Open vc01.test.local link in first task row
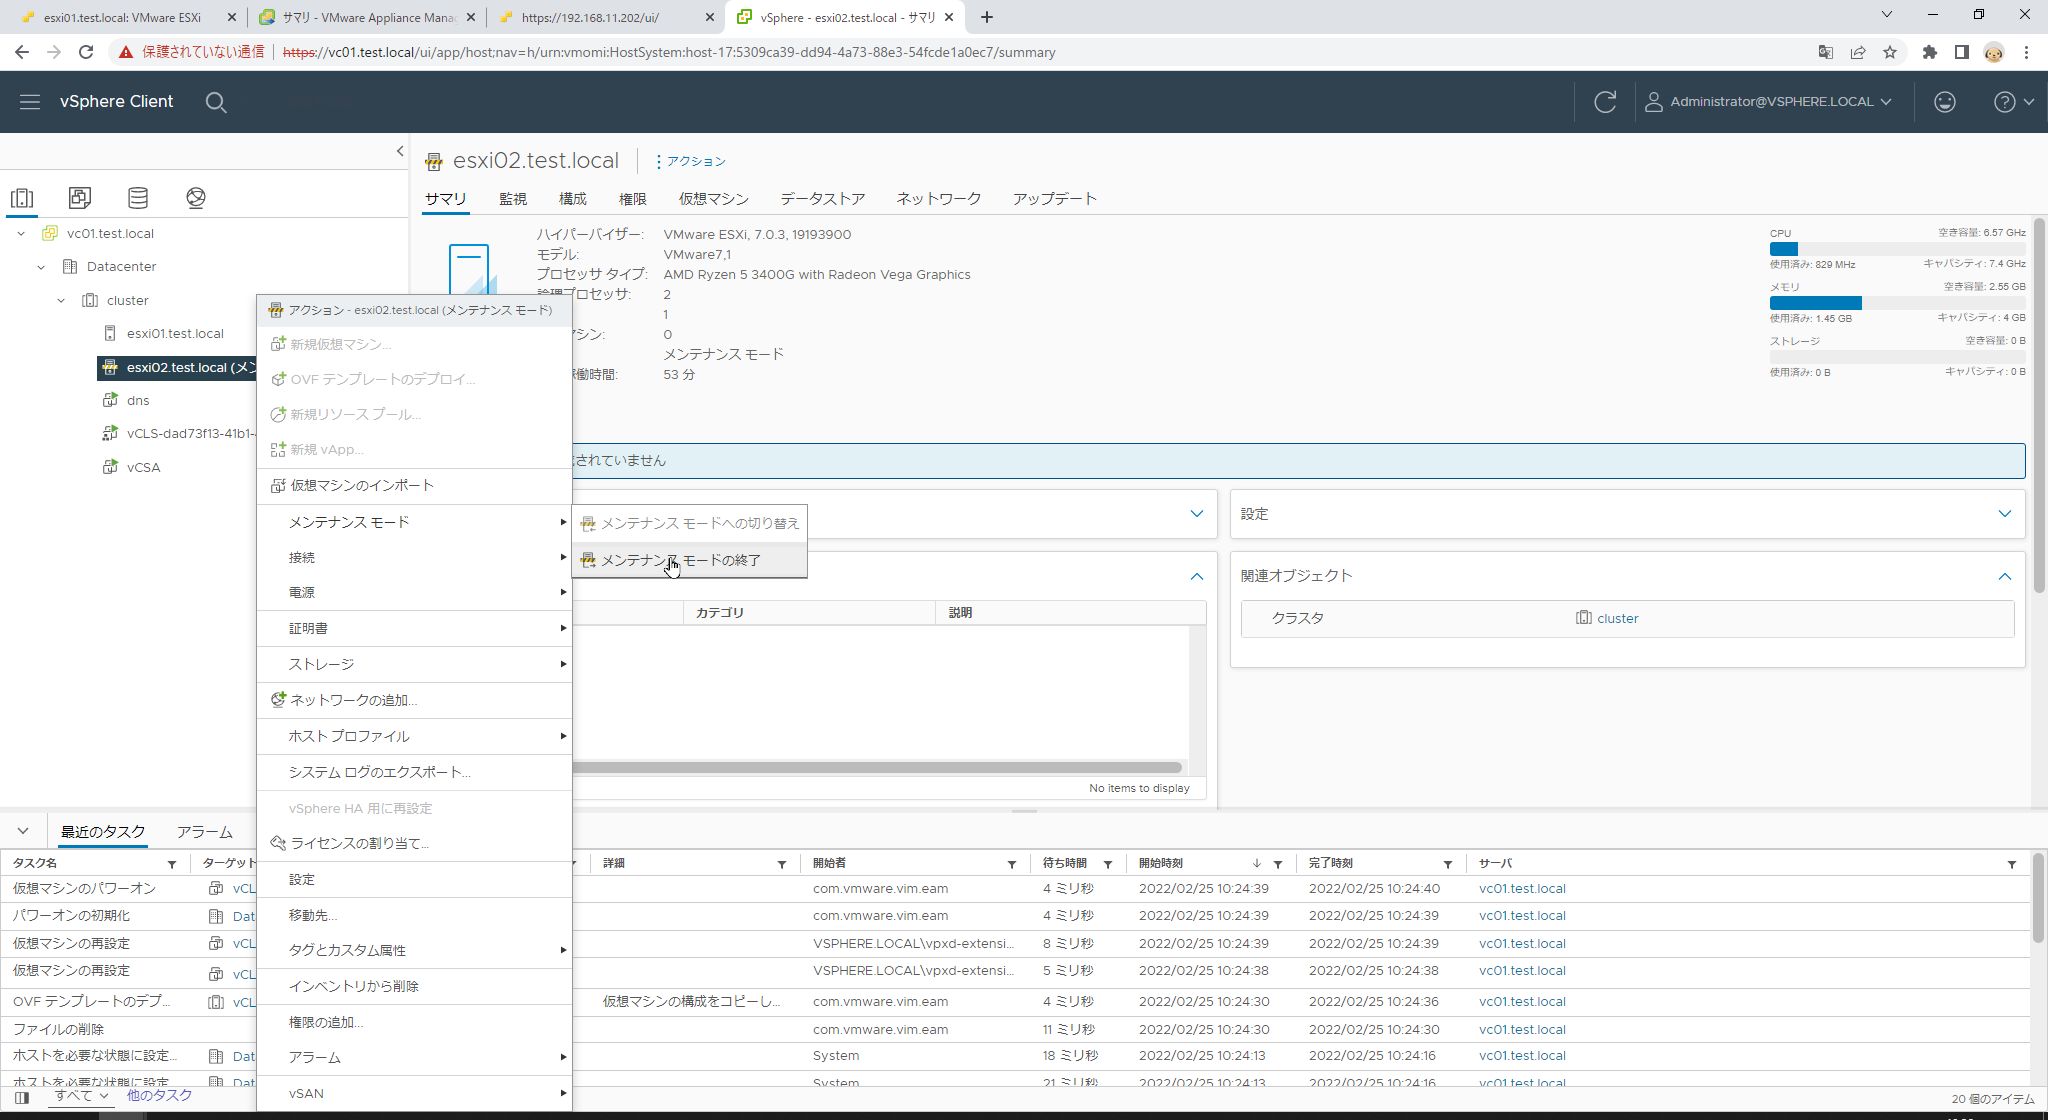Screen dimensions: 2048x1120 1522,888
